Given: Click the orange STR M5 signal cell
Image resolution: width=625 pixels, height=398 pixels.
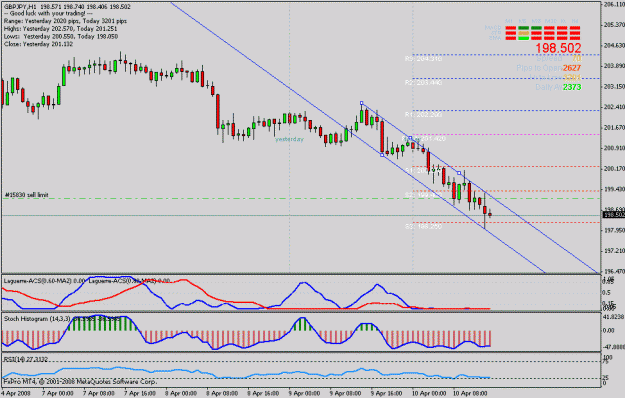Looking at the screenshot, I should (523, 33).
